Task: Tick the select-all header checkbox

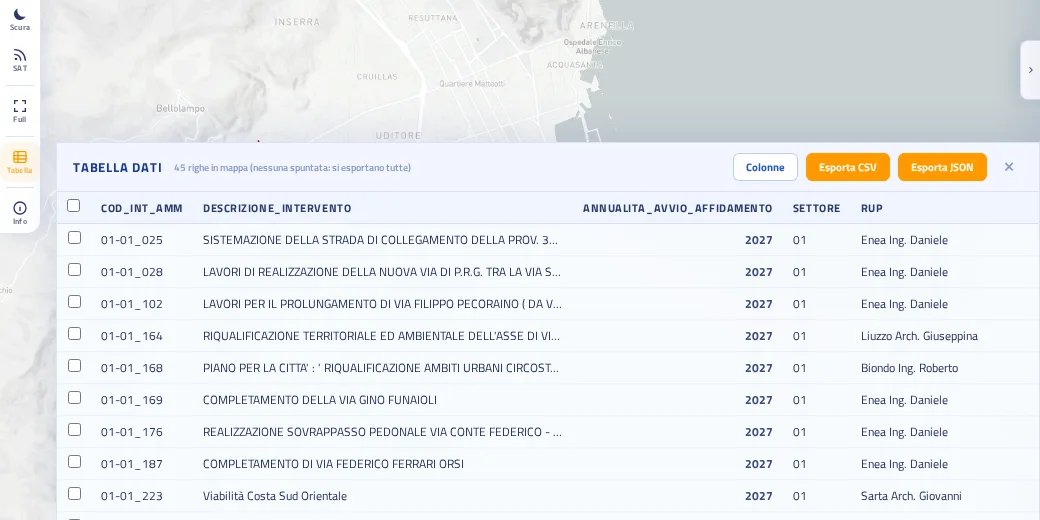Action: click(x=74, y=206)
